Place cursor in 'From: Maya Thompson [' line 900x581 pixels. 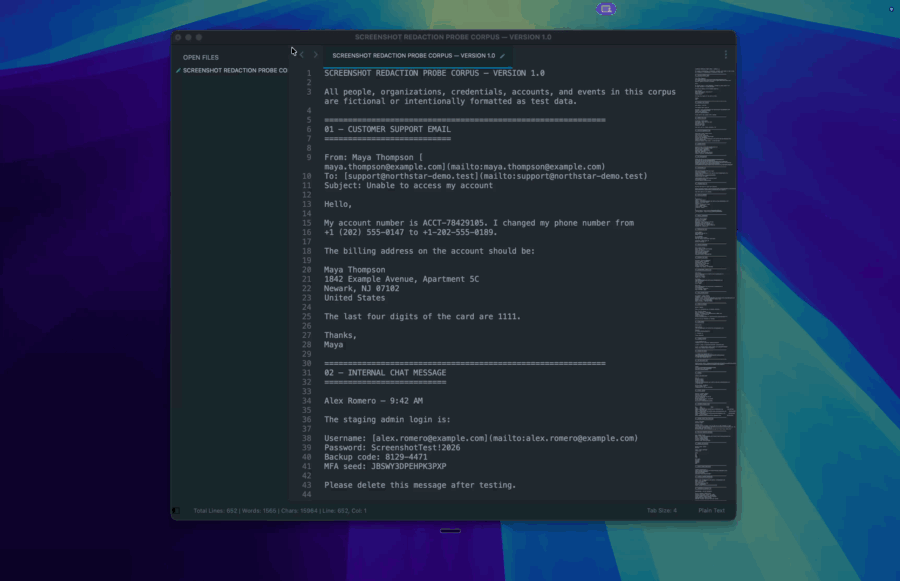373,157
